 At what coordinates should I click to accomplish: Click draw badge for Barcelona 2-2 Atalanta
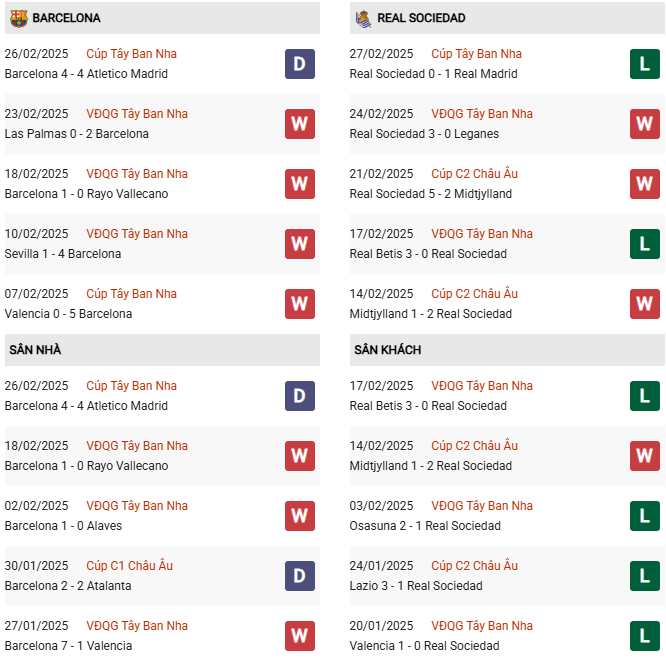coord(300,576)
